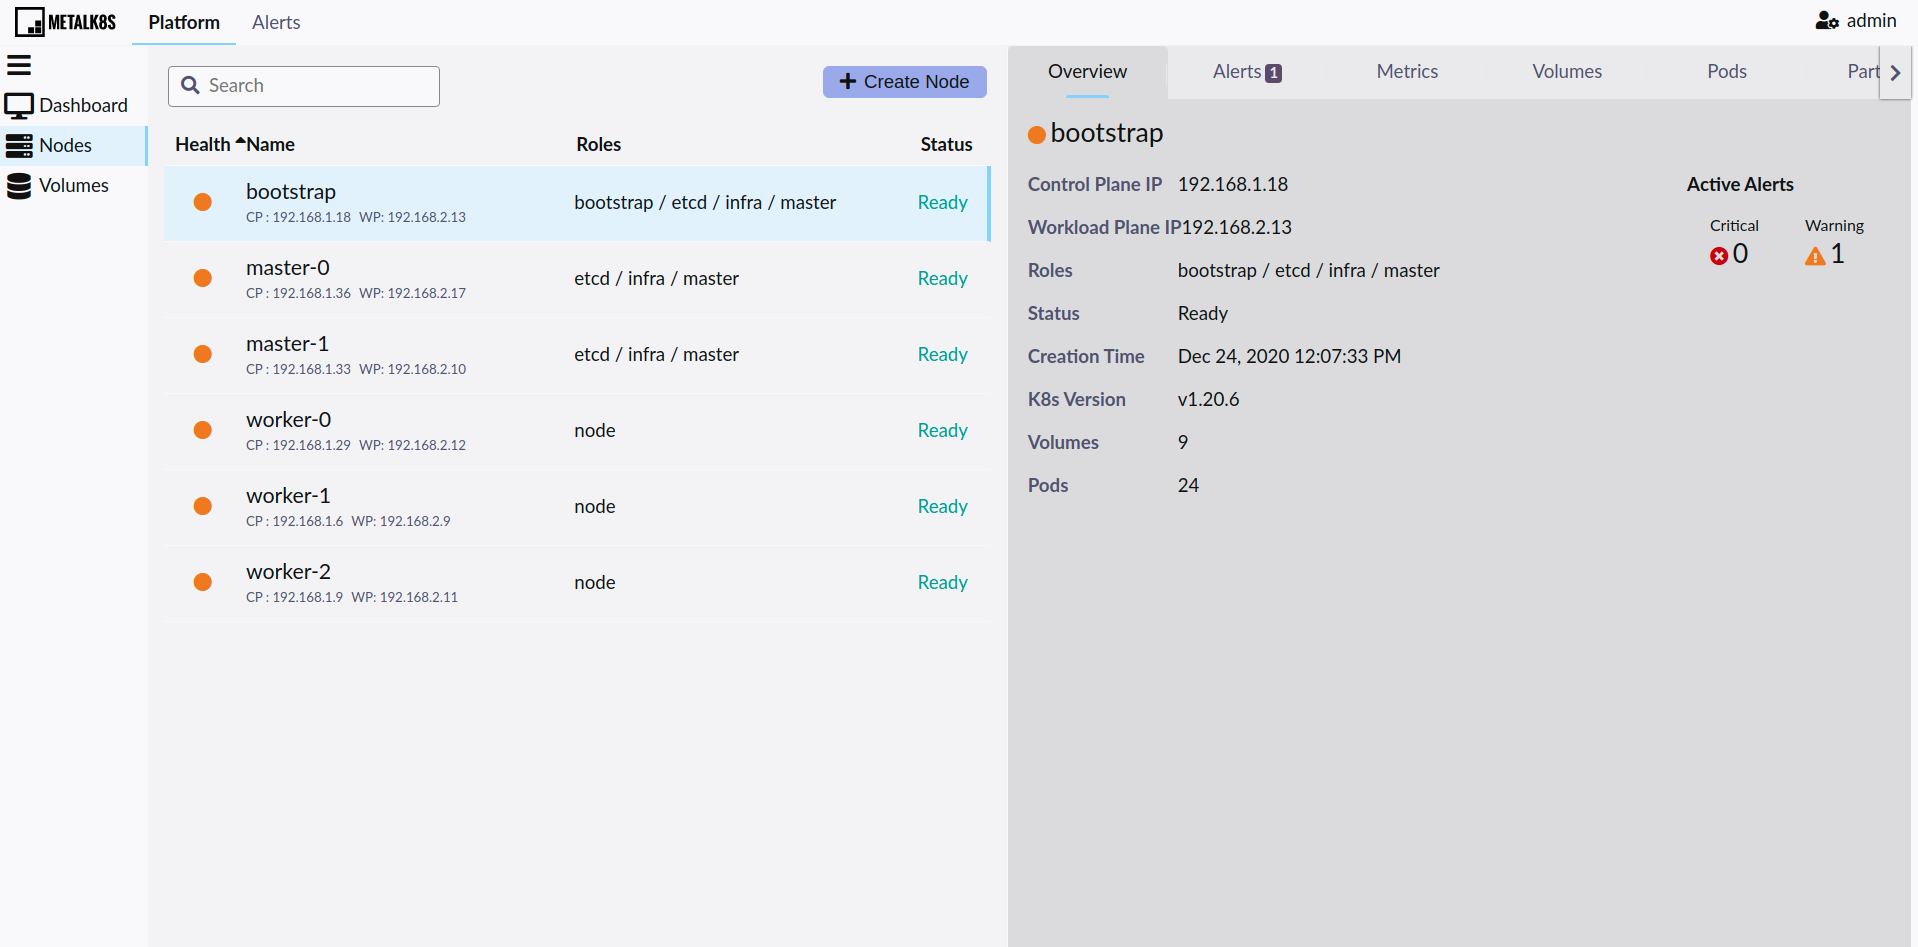Select the worker-0 node name
The image size is (1918, 947).
tap(289, 419)
